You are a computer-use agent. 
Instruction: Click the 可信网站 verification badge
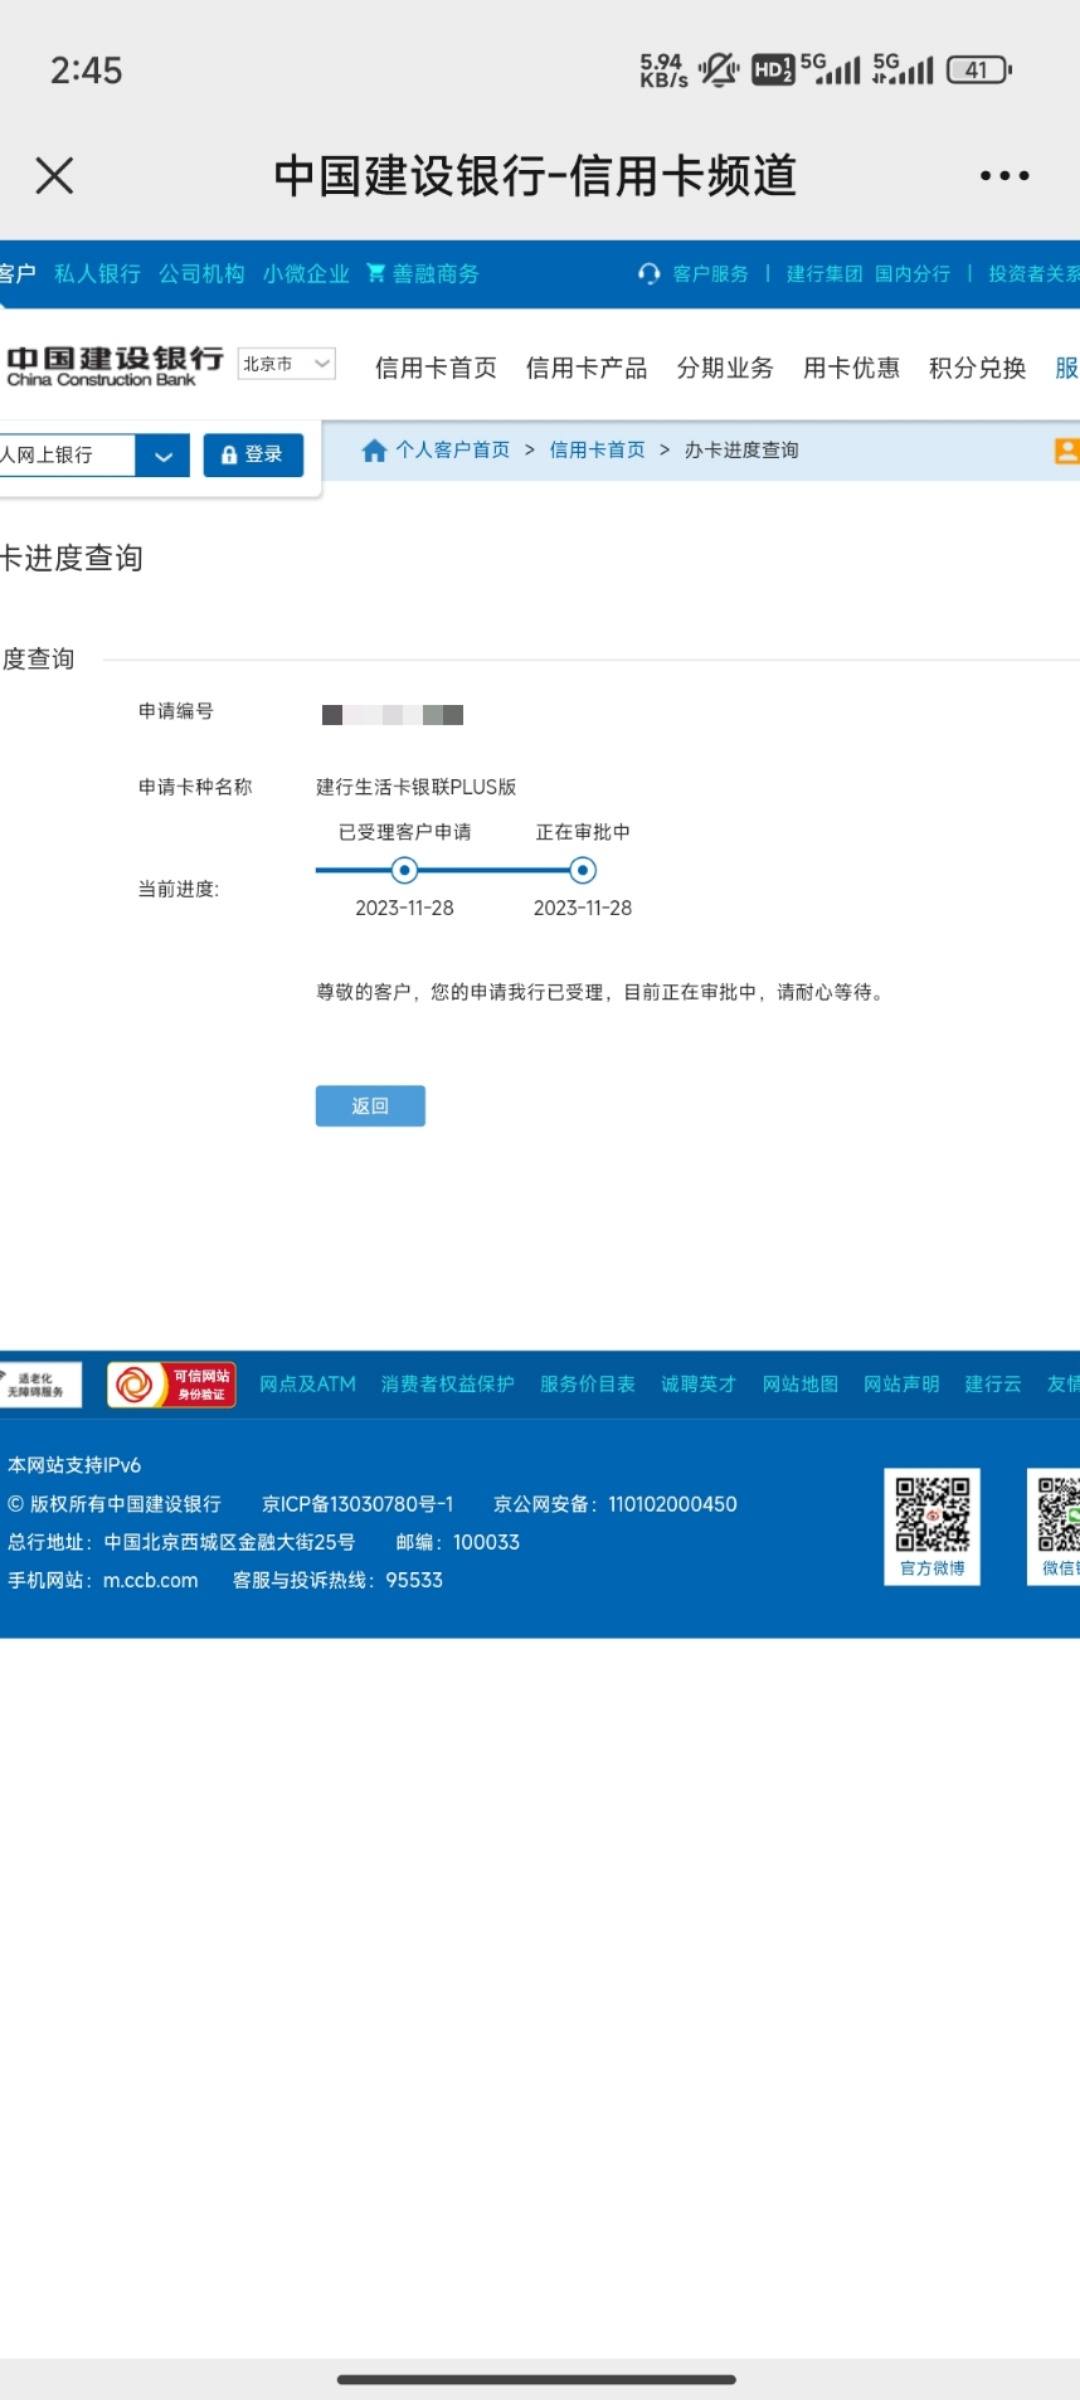coord(171,1385)
